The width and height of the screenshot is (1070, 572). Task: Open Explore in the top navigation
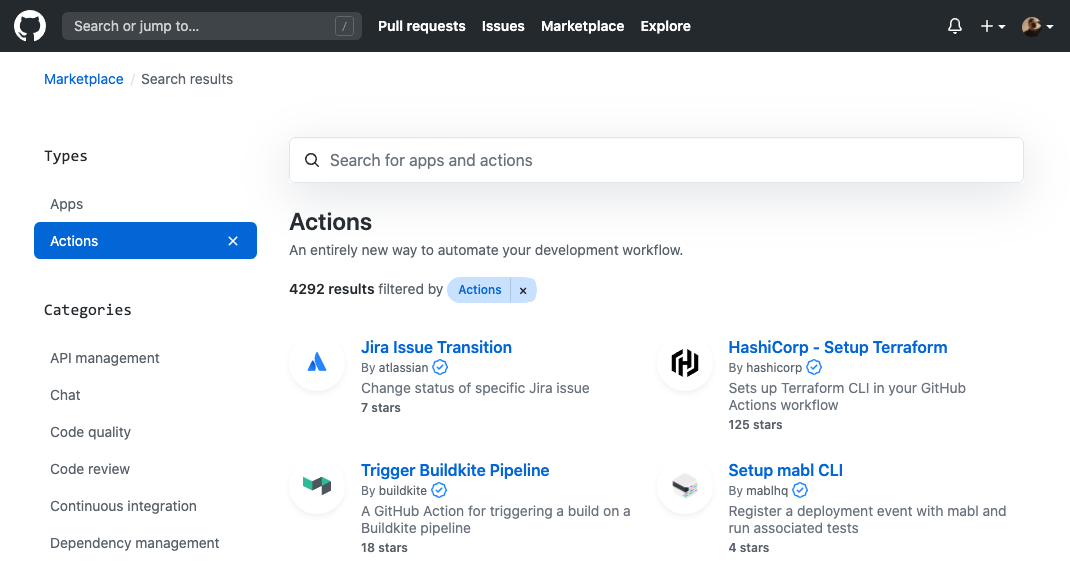point(665,26)
